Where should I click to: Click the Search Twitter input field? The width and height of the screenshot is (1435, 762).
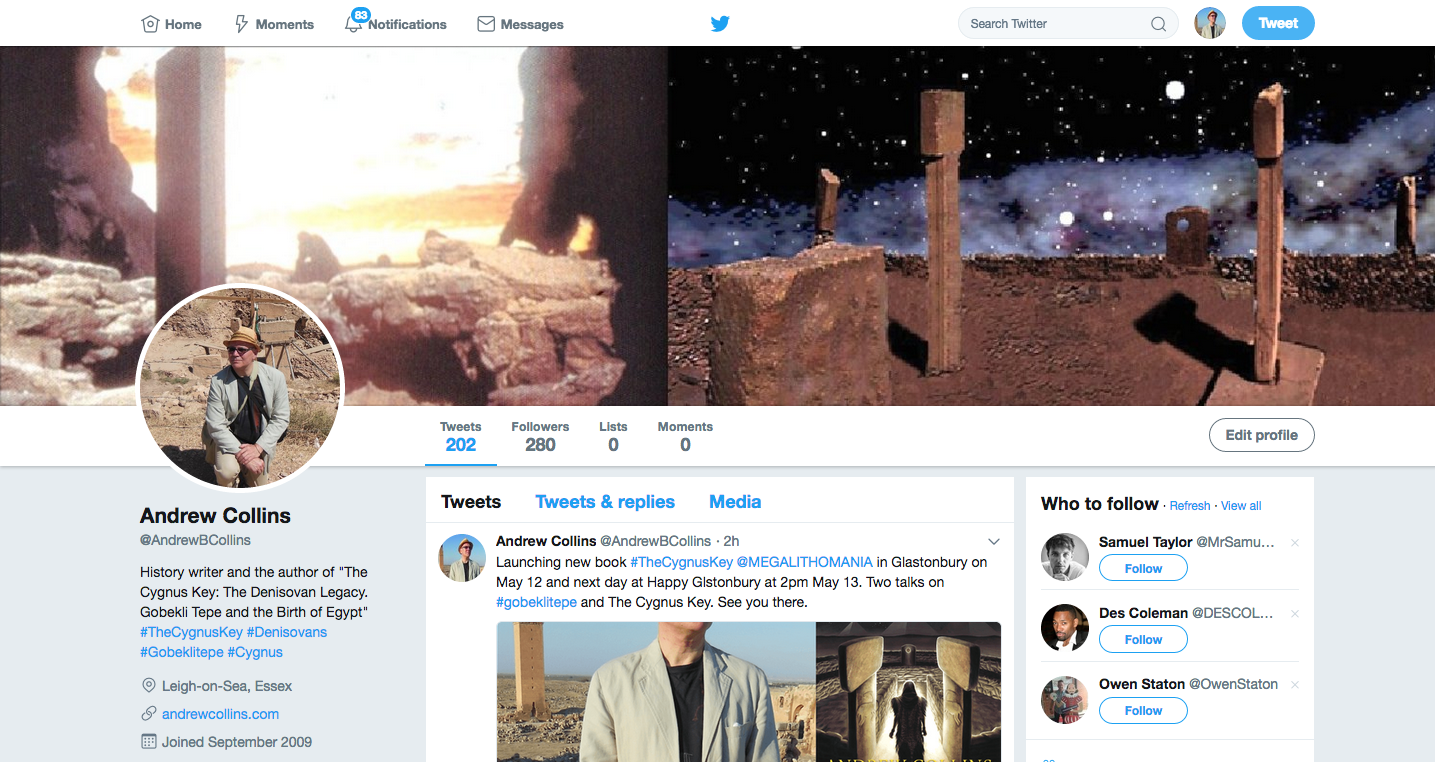tap(1067, 24)
